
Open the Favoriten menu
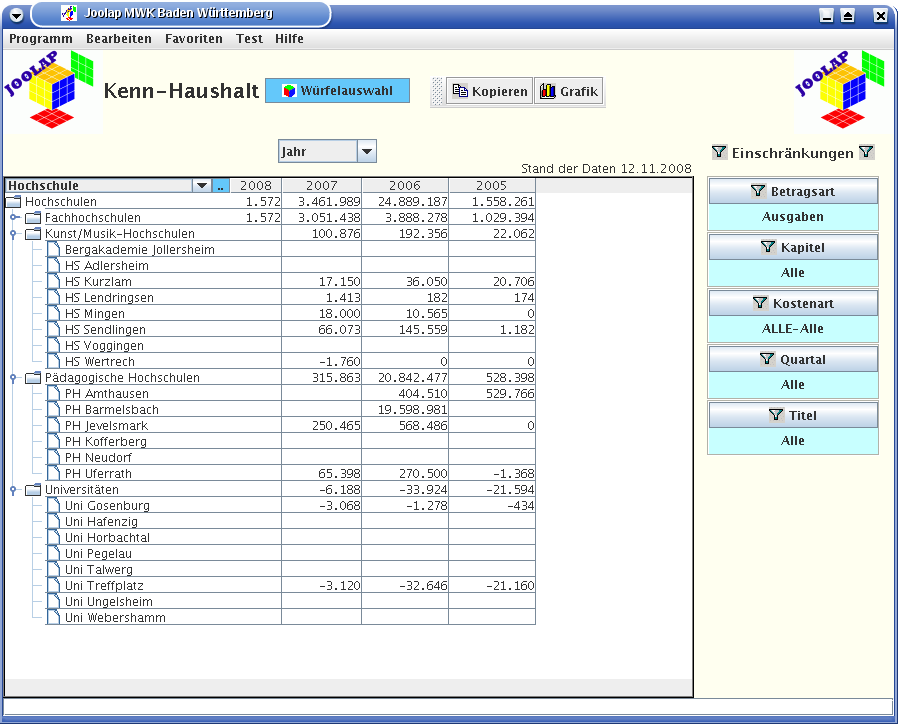pos(194,39)
